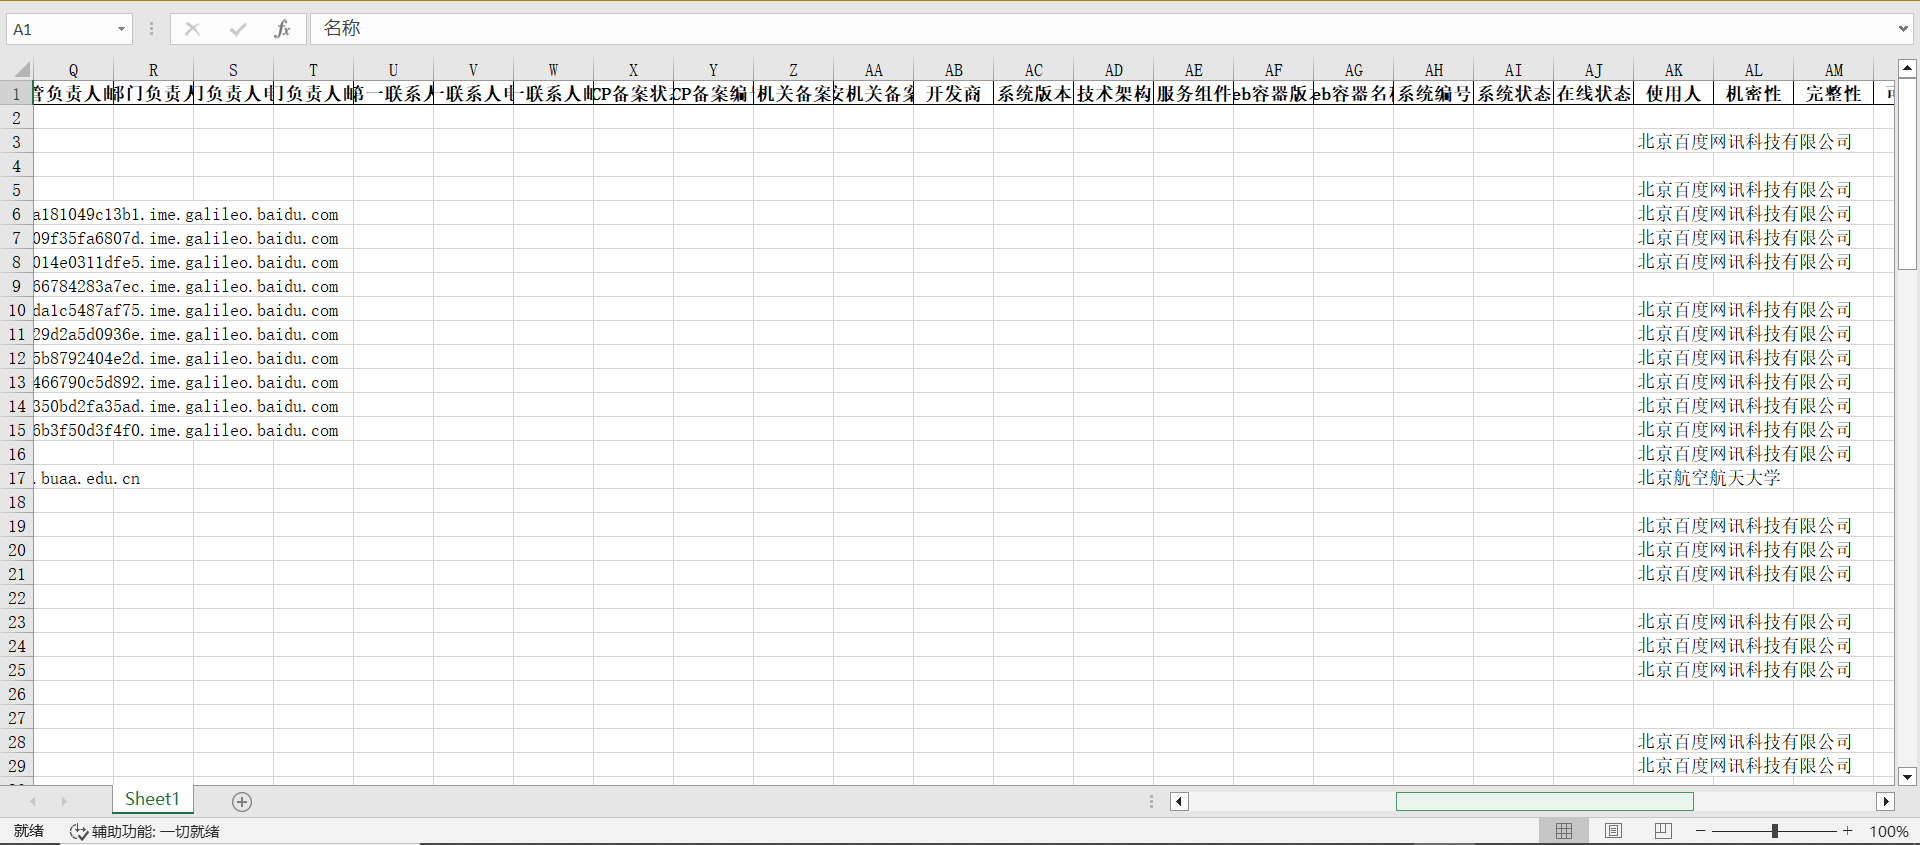This screenshot has height=845, width=1920.
Task: Switch to Normal view icon
Action: 1564,831
